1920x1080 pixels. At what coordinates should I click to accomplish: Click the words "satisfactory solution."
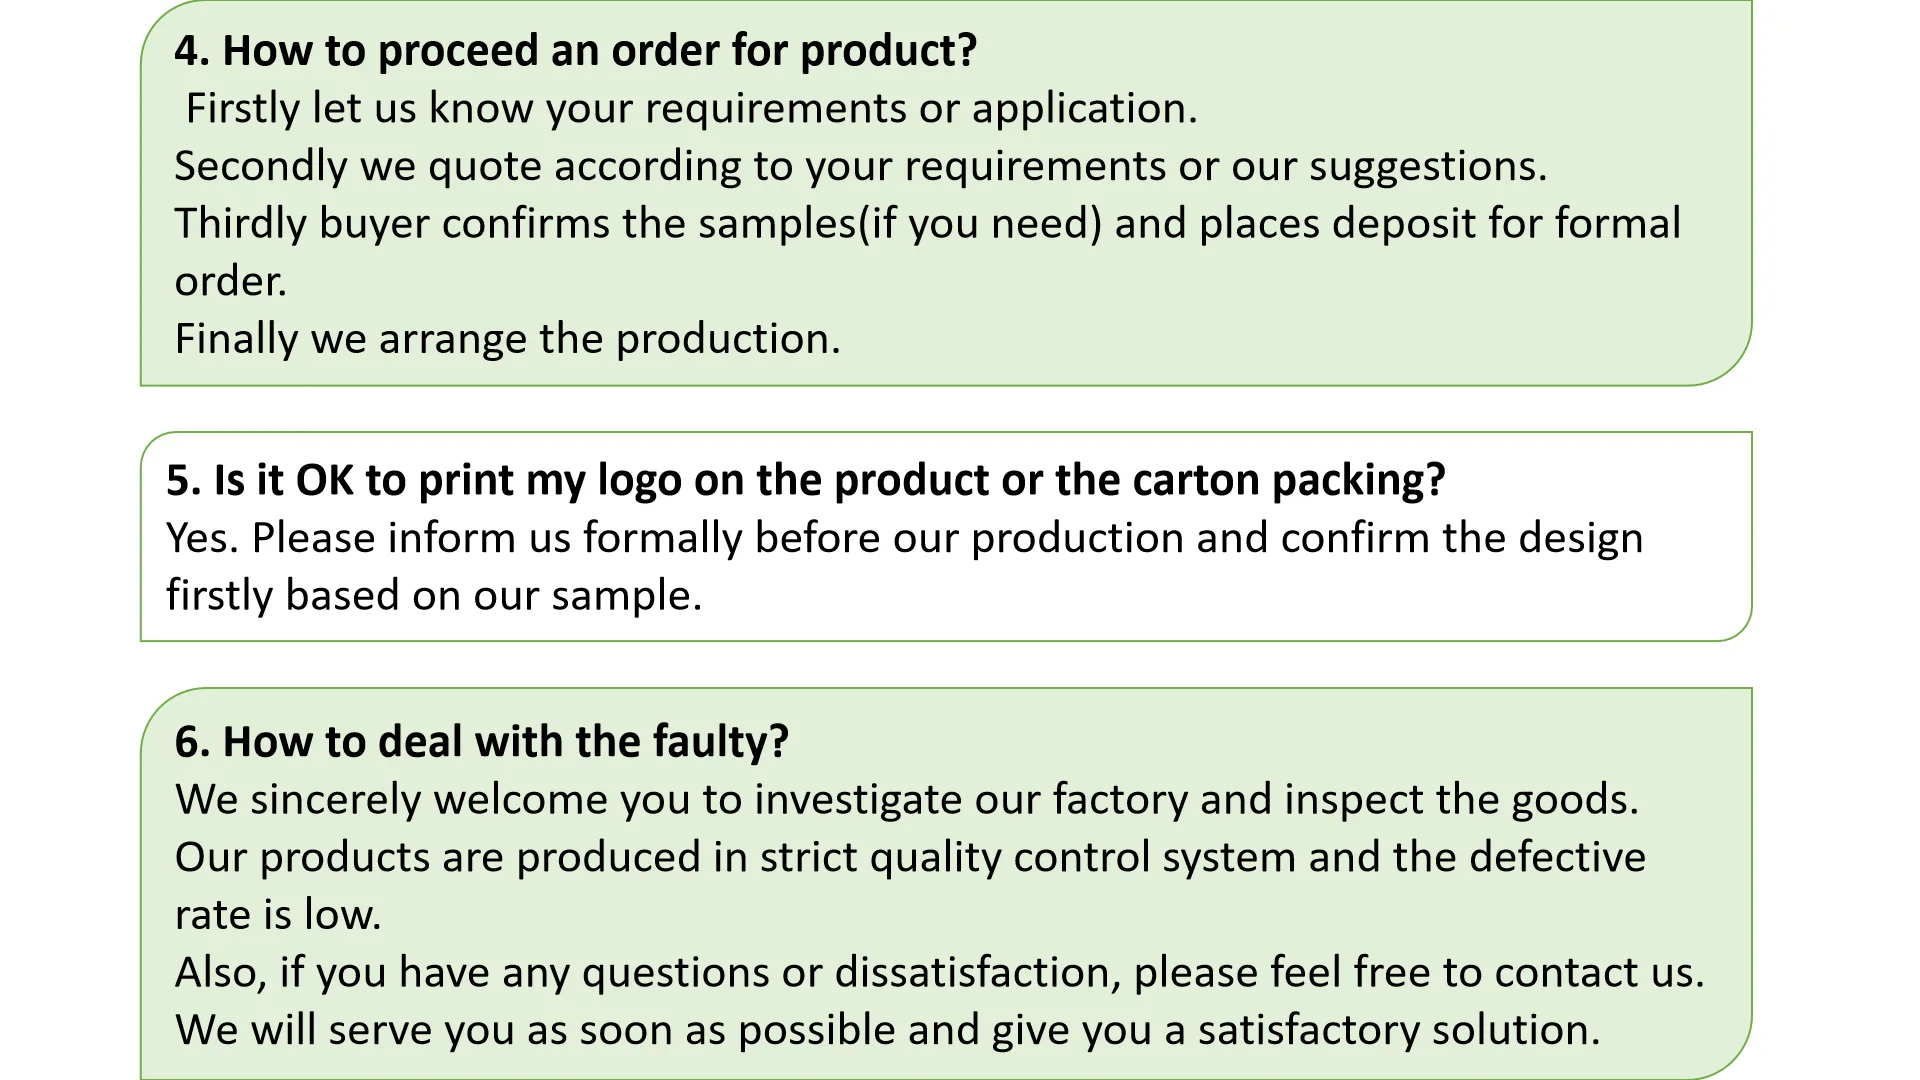pyautogui.click(x=1399, y=1030)
